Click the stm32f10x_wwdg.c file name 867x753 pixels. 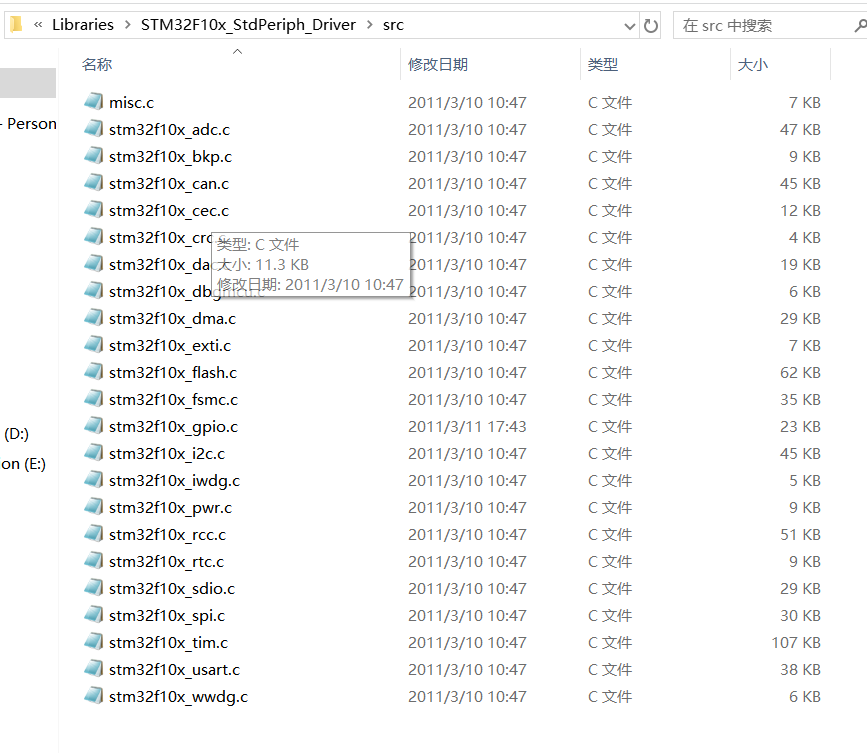tap(179, 697)
